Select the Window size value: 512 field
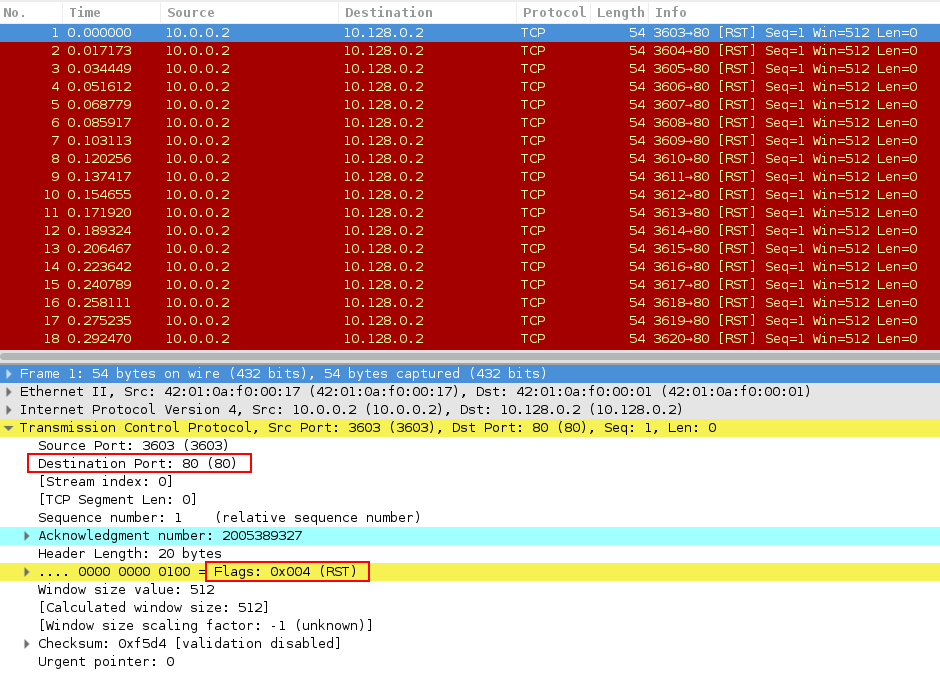Image resolution: width=940 pixels, height=677 pixels. click(470, 589)
